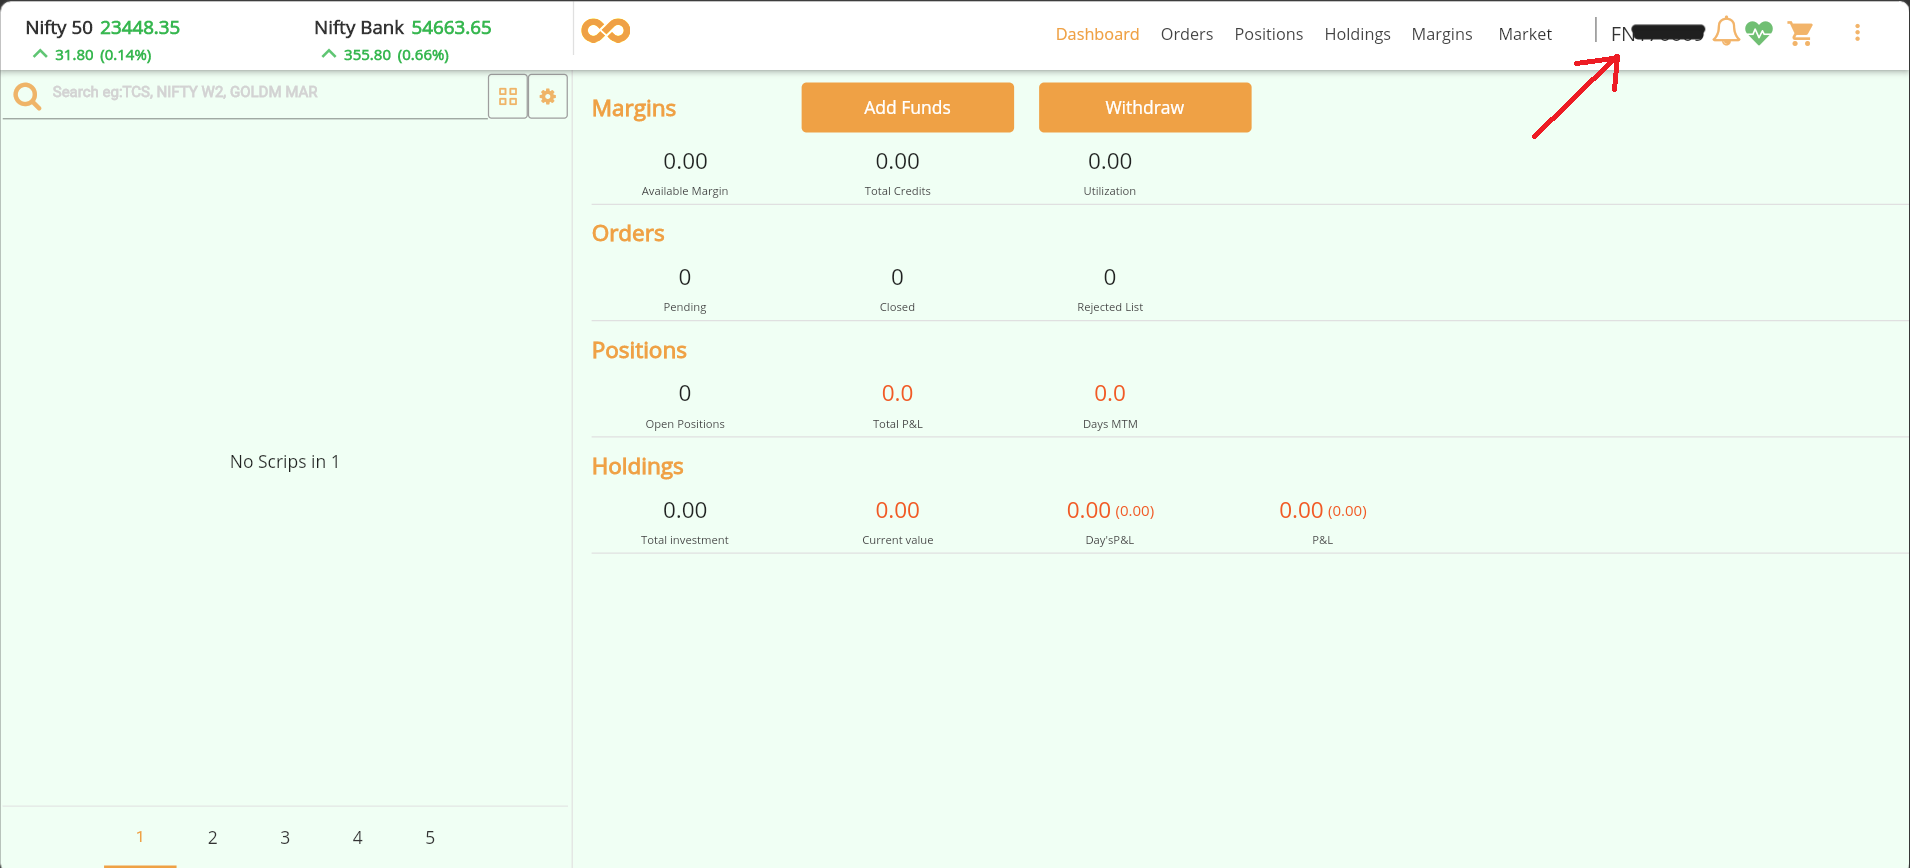Select the Market menu item
Image resolution: width=1910 pixels, height=868 pixels.
(x=1525, y=34)
